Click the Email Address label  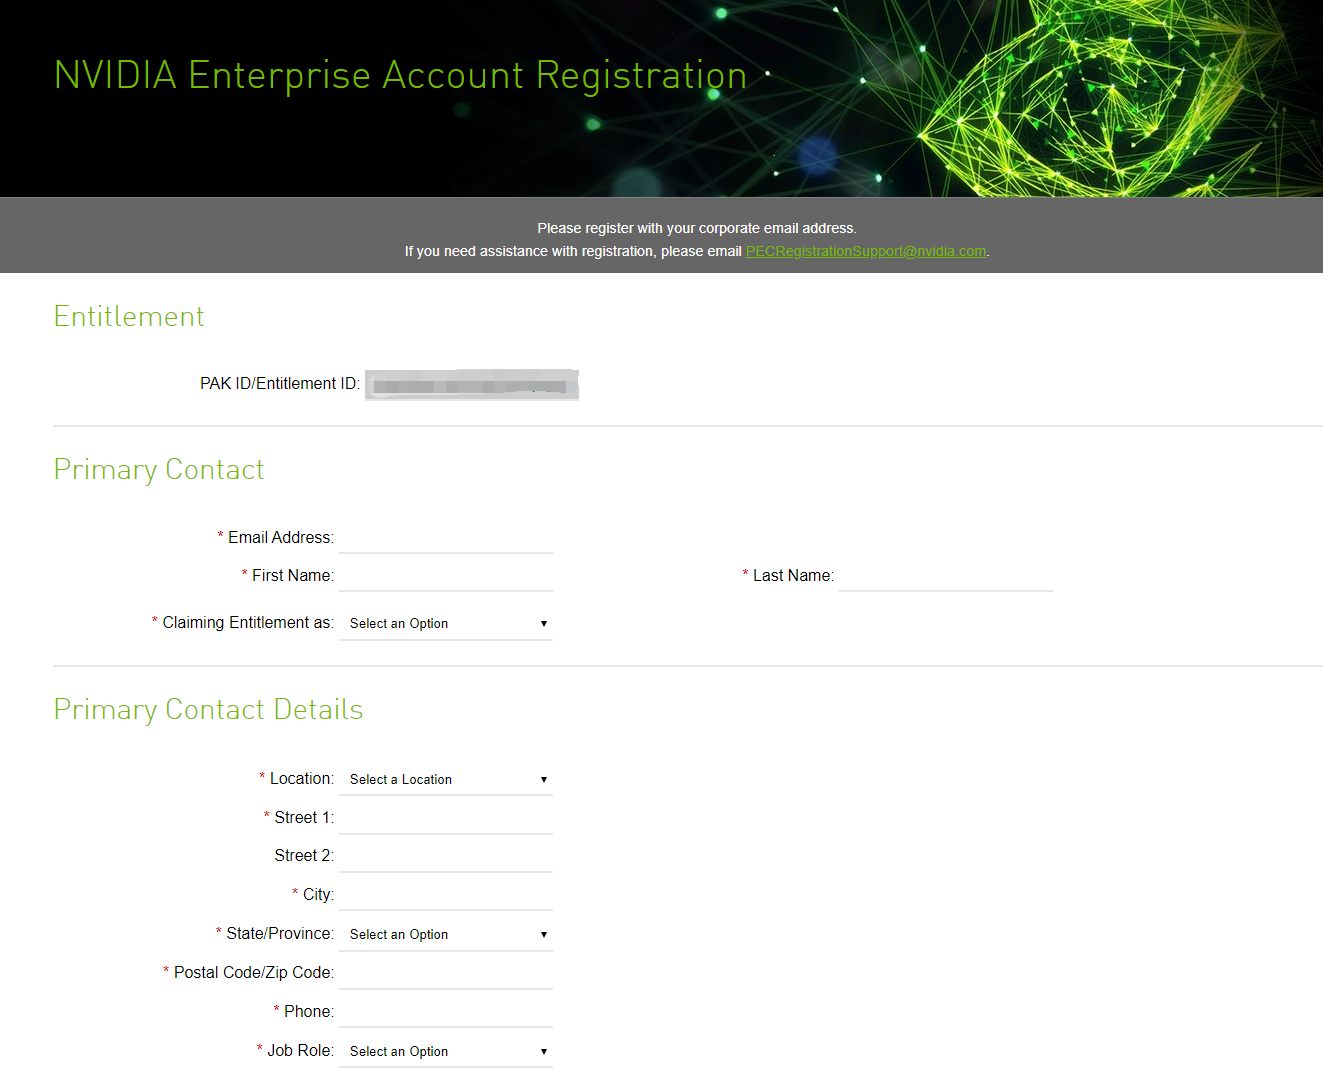pyautogui.click(x=281, y=538)
